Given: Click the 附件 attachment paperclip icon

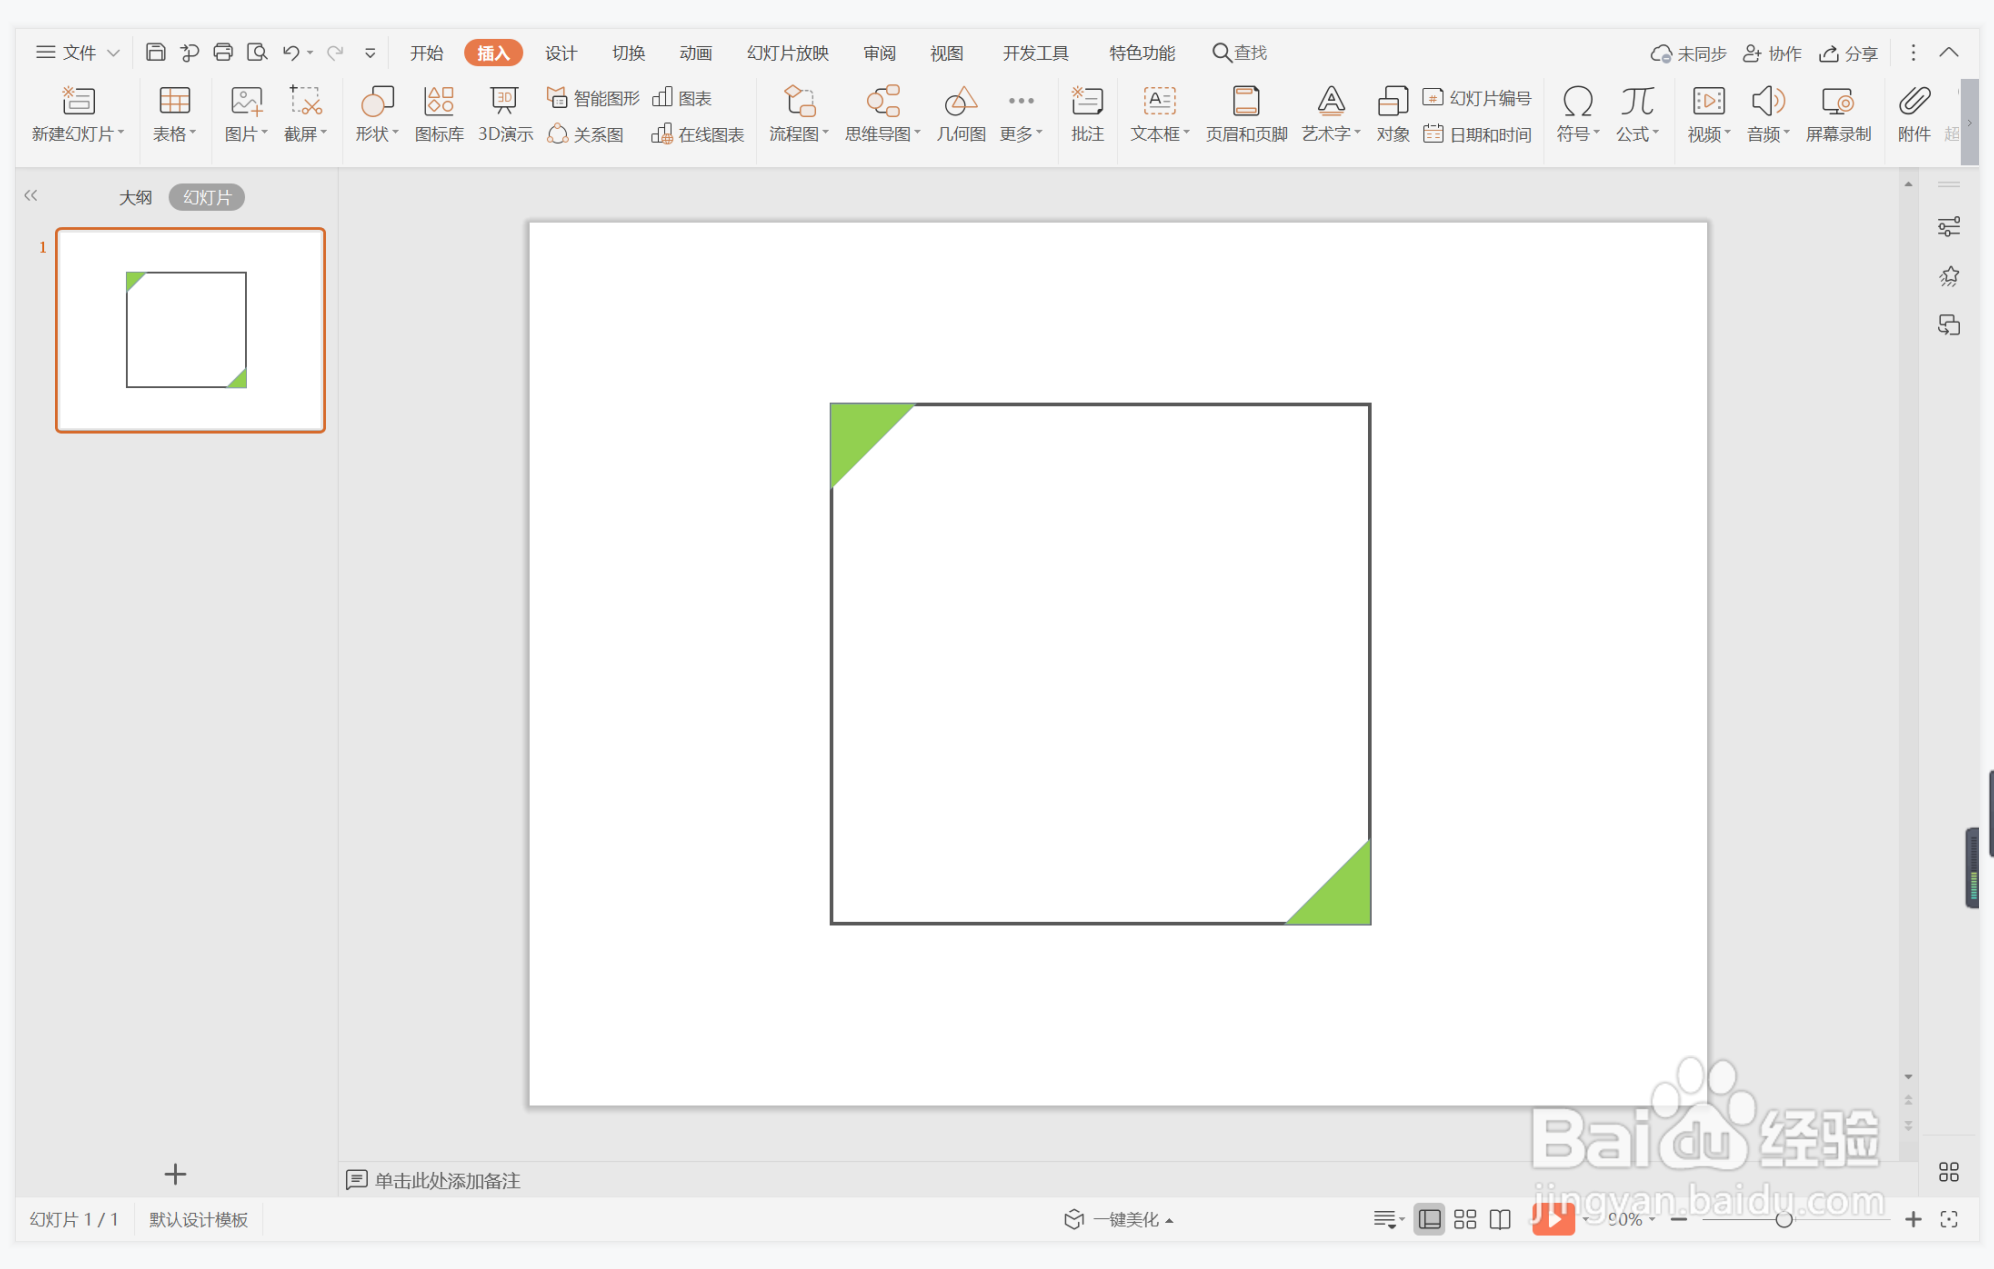Looking at the screenshot, I should tap(1914, 113).
